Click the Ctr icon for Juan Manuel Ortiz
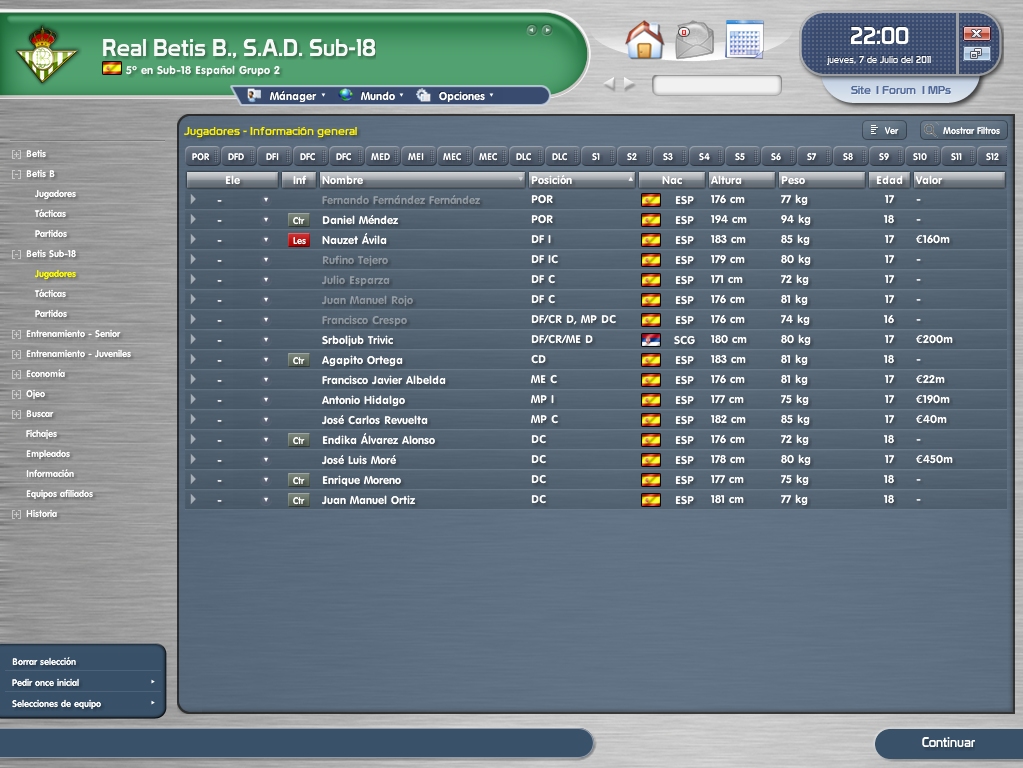 coord(299,500)
